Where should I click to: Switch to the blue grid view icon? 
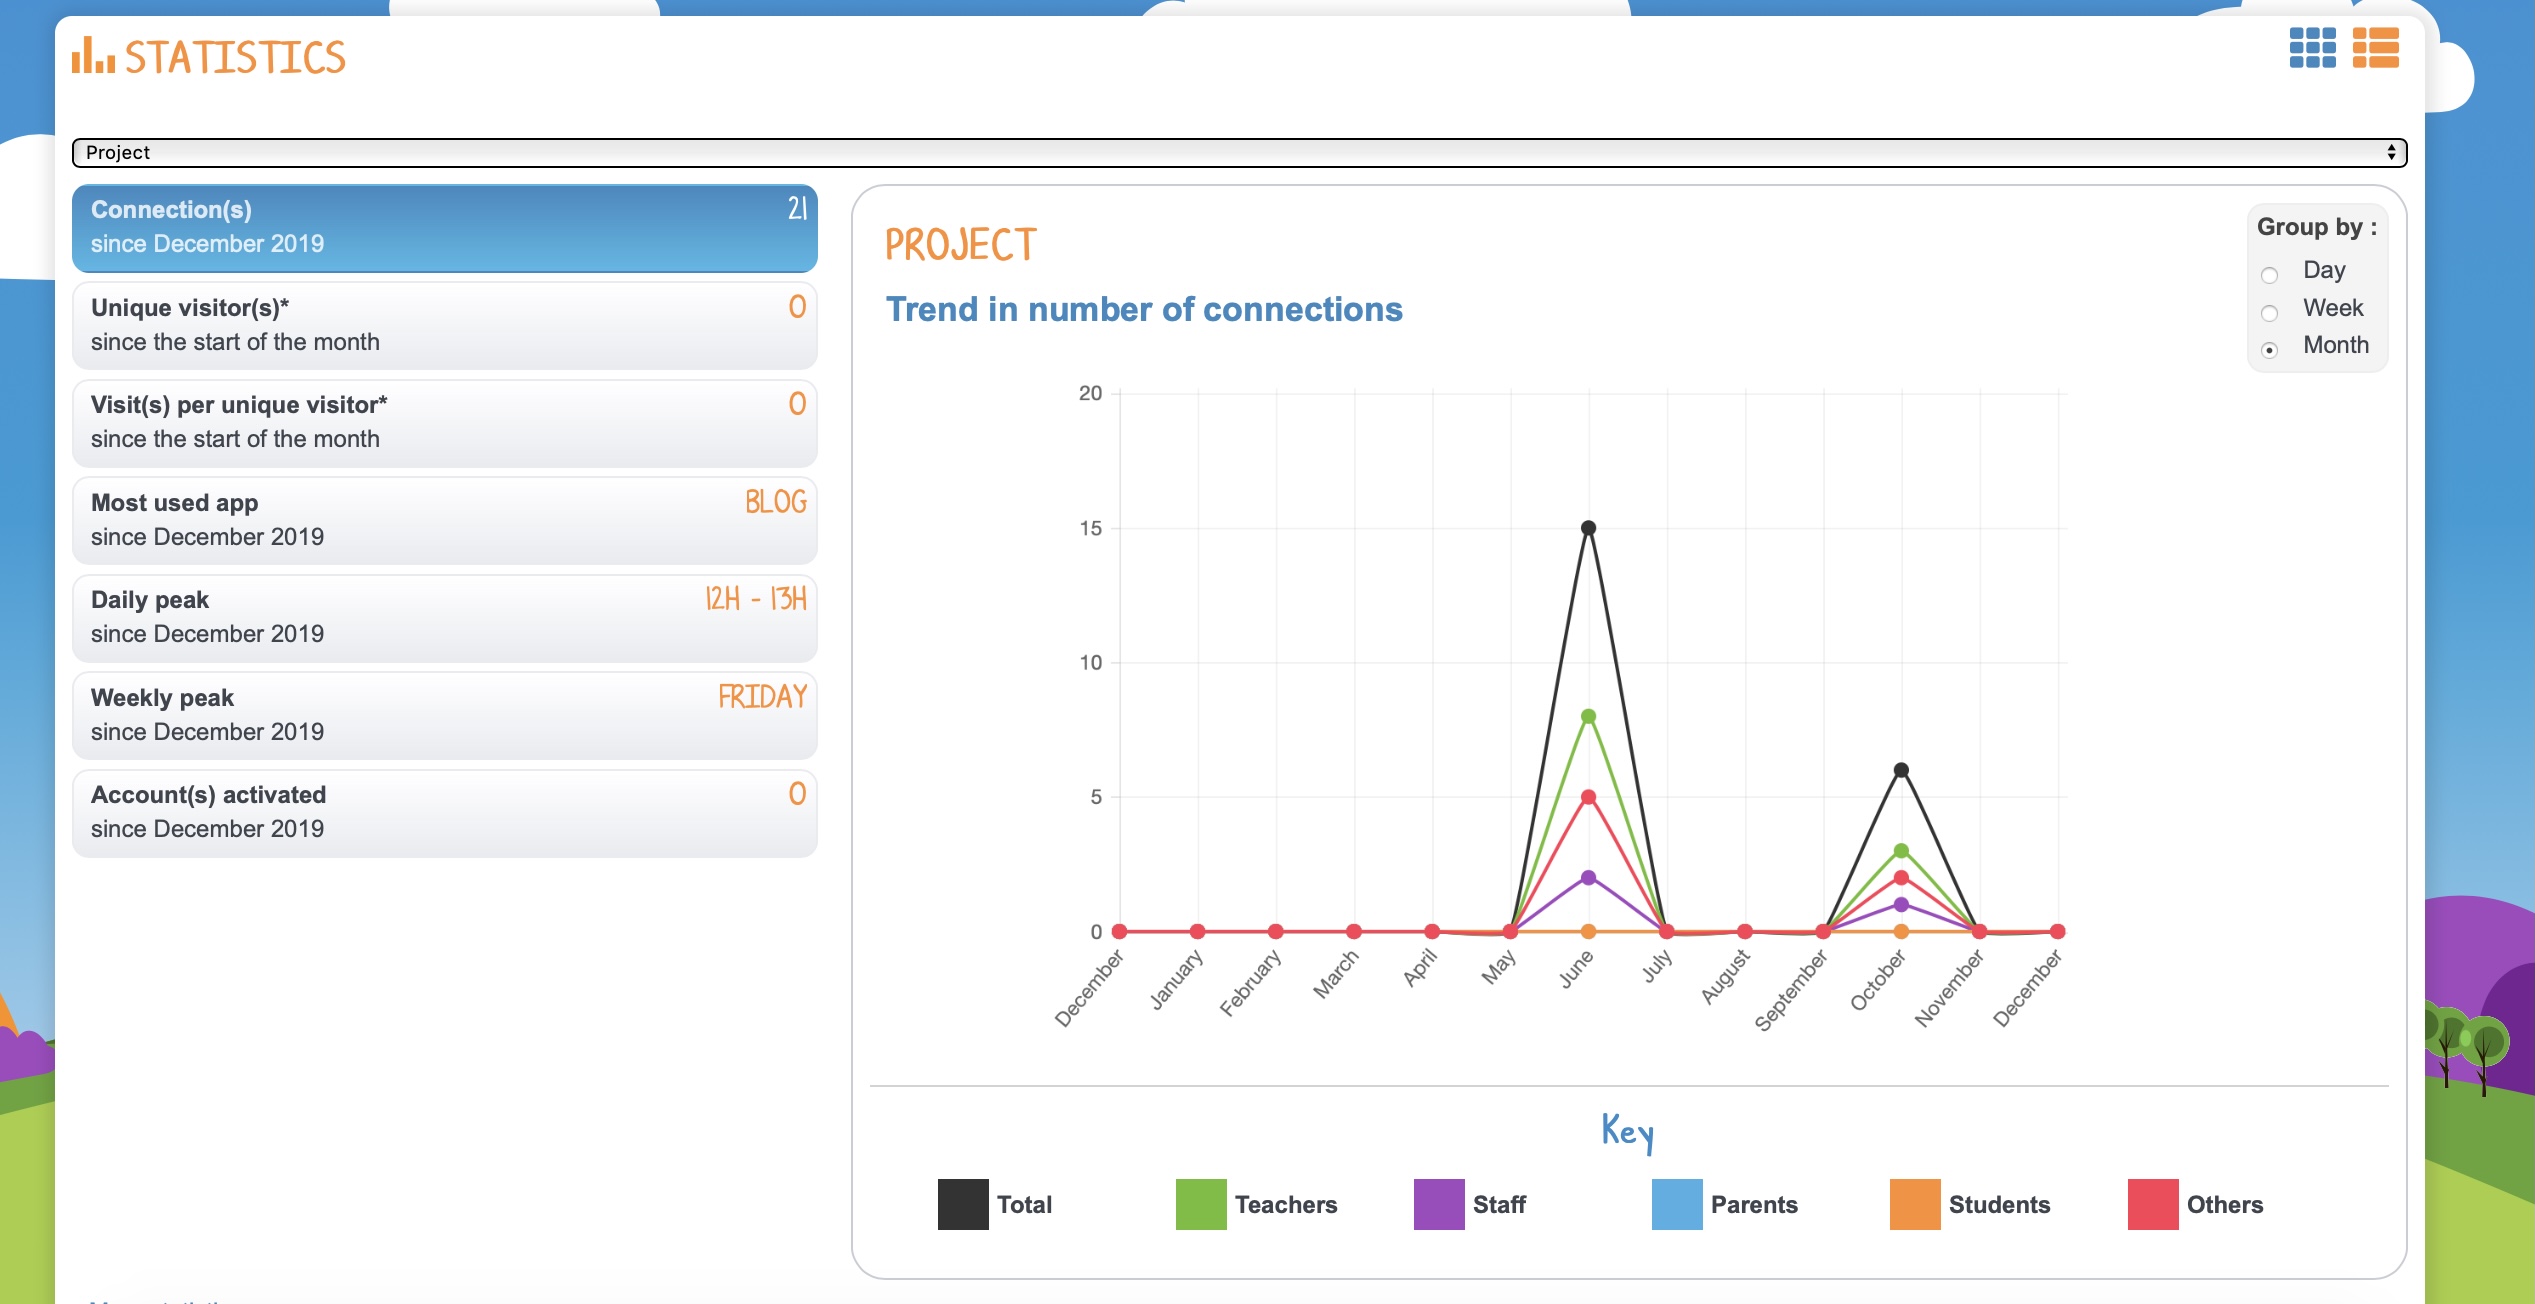pyautogui.click(x=2312, y=48)
